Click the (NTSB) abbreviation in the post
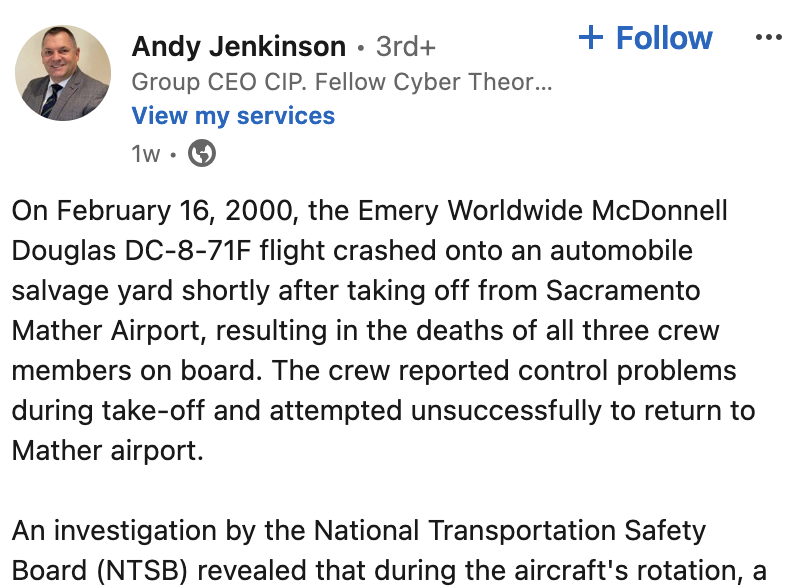The width and height of the screenshot is (800, 588). [x=142, y=571]
